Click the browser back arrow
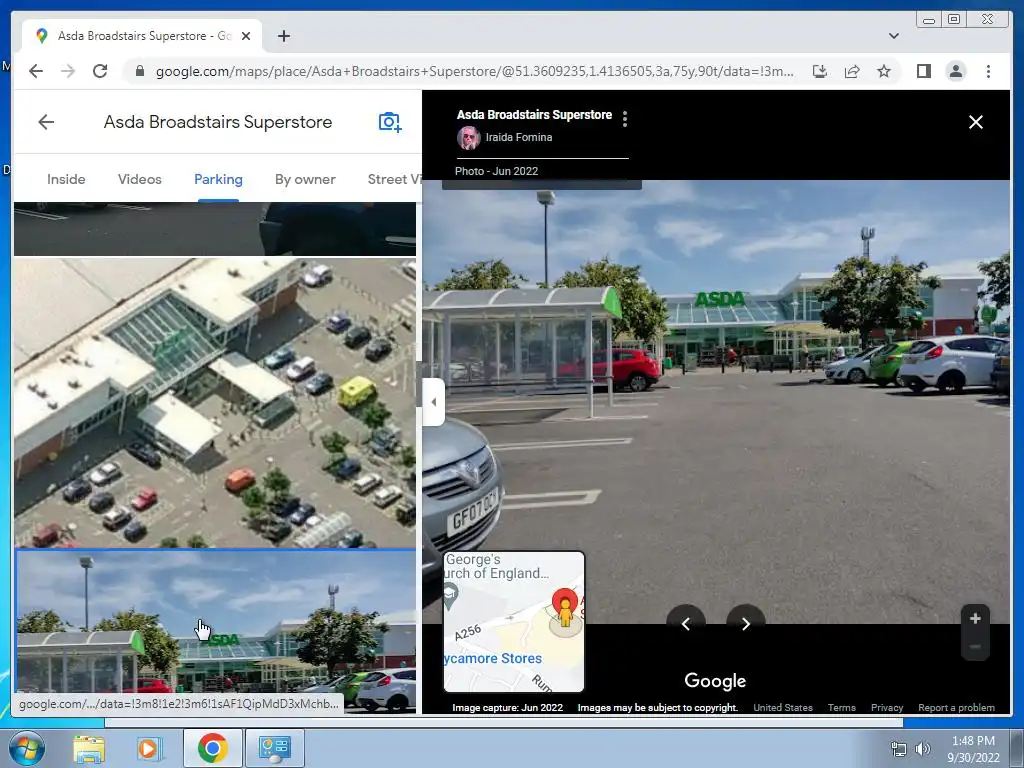1024x768 pixels. pyautogui.click(x=36, y=71)
